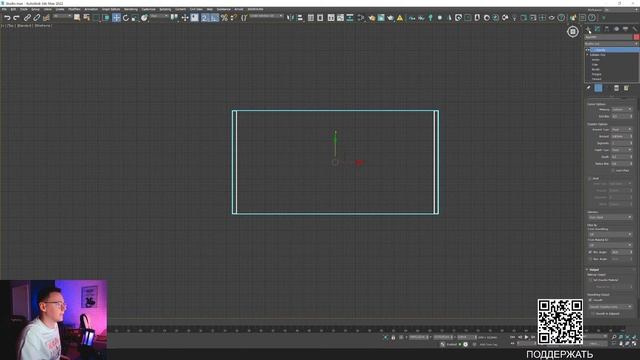Toggle the Angle Snap button

tap(215, 18)
